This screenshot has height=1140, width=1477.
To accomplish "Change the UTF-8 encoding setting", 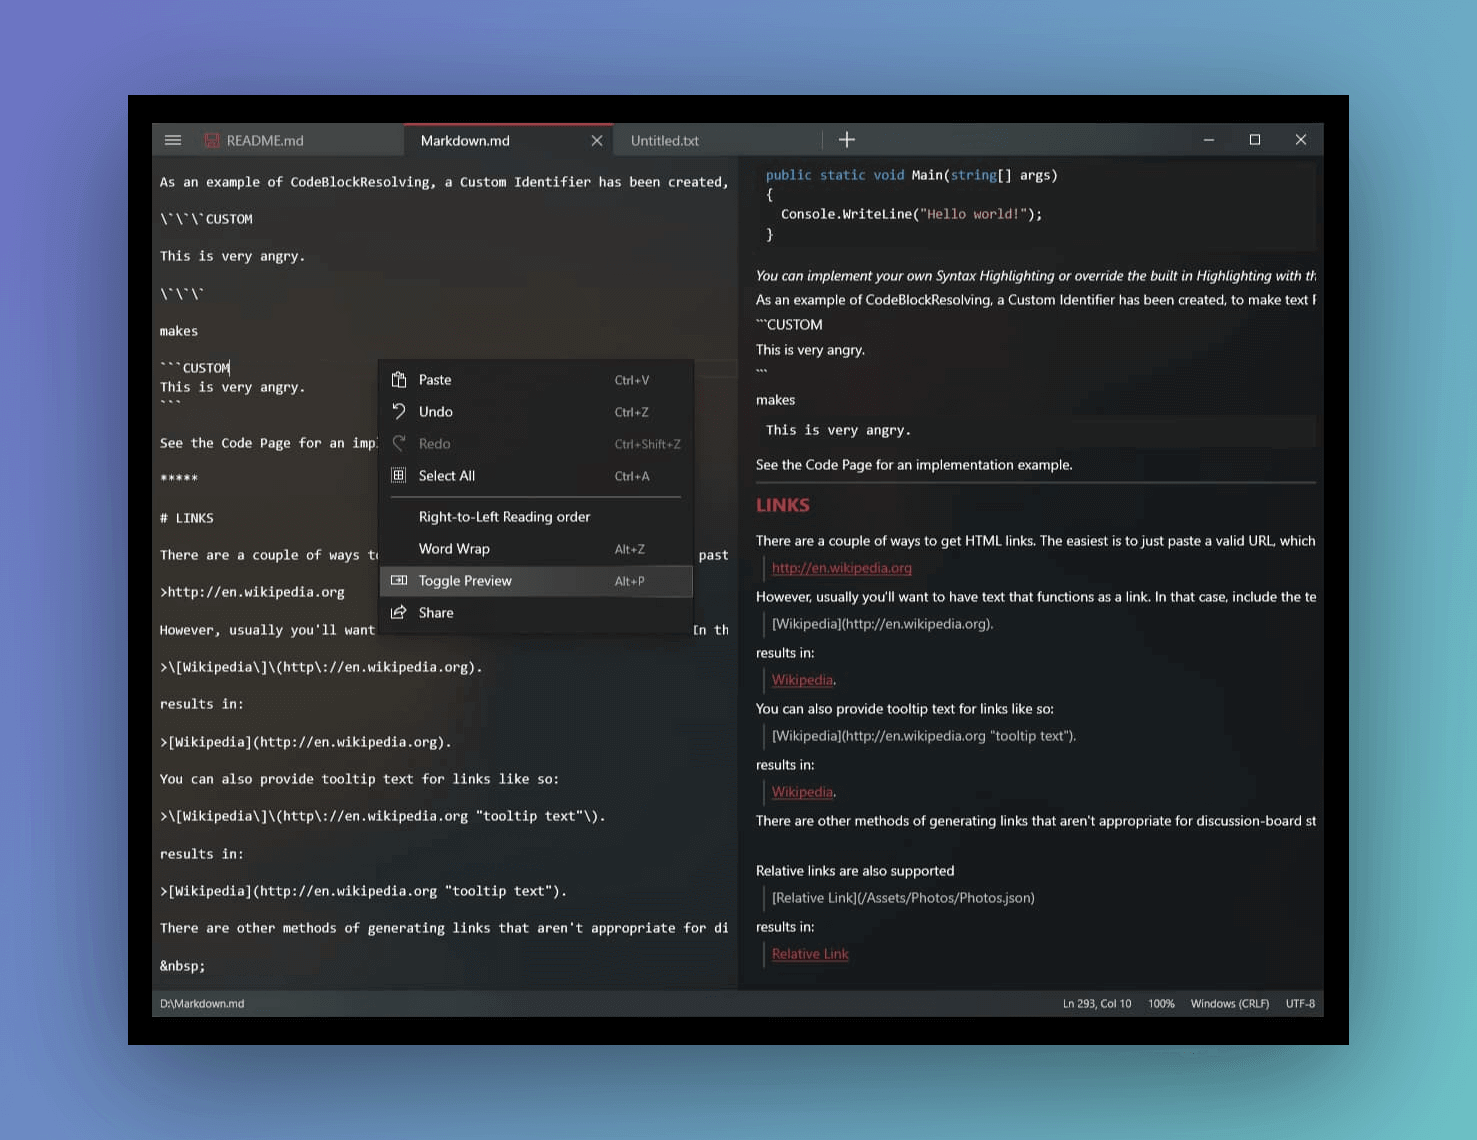I will (1300, 1004).
